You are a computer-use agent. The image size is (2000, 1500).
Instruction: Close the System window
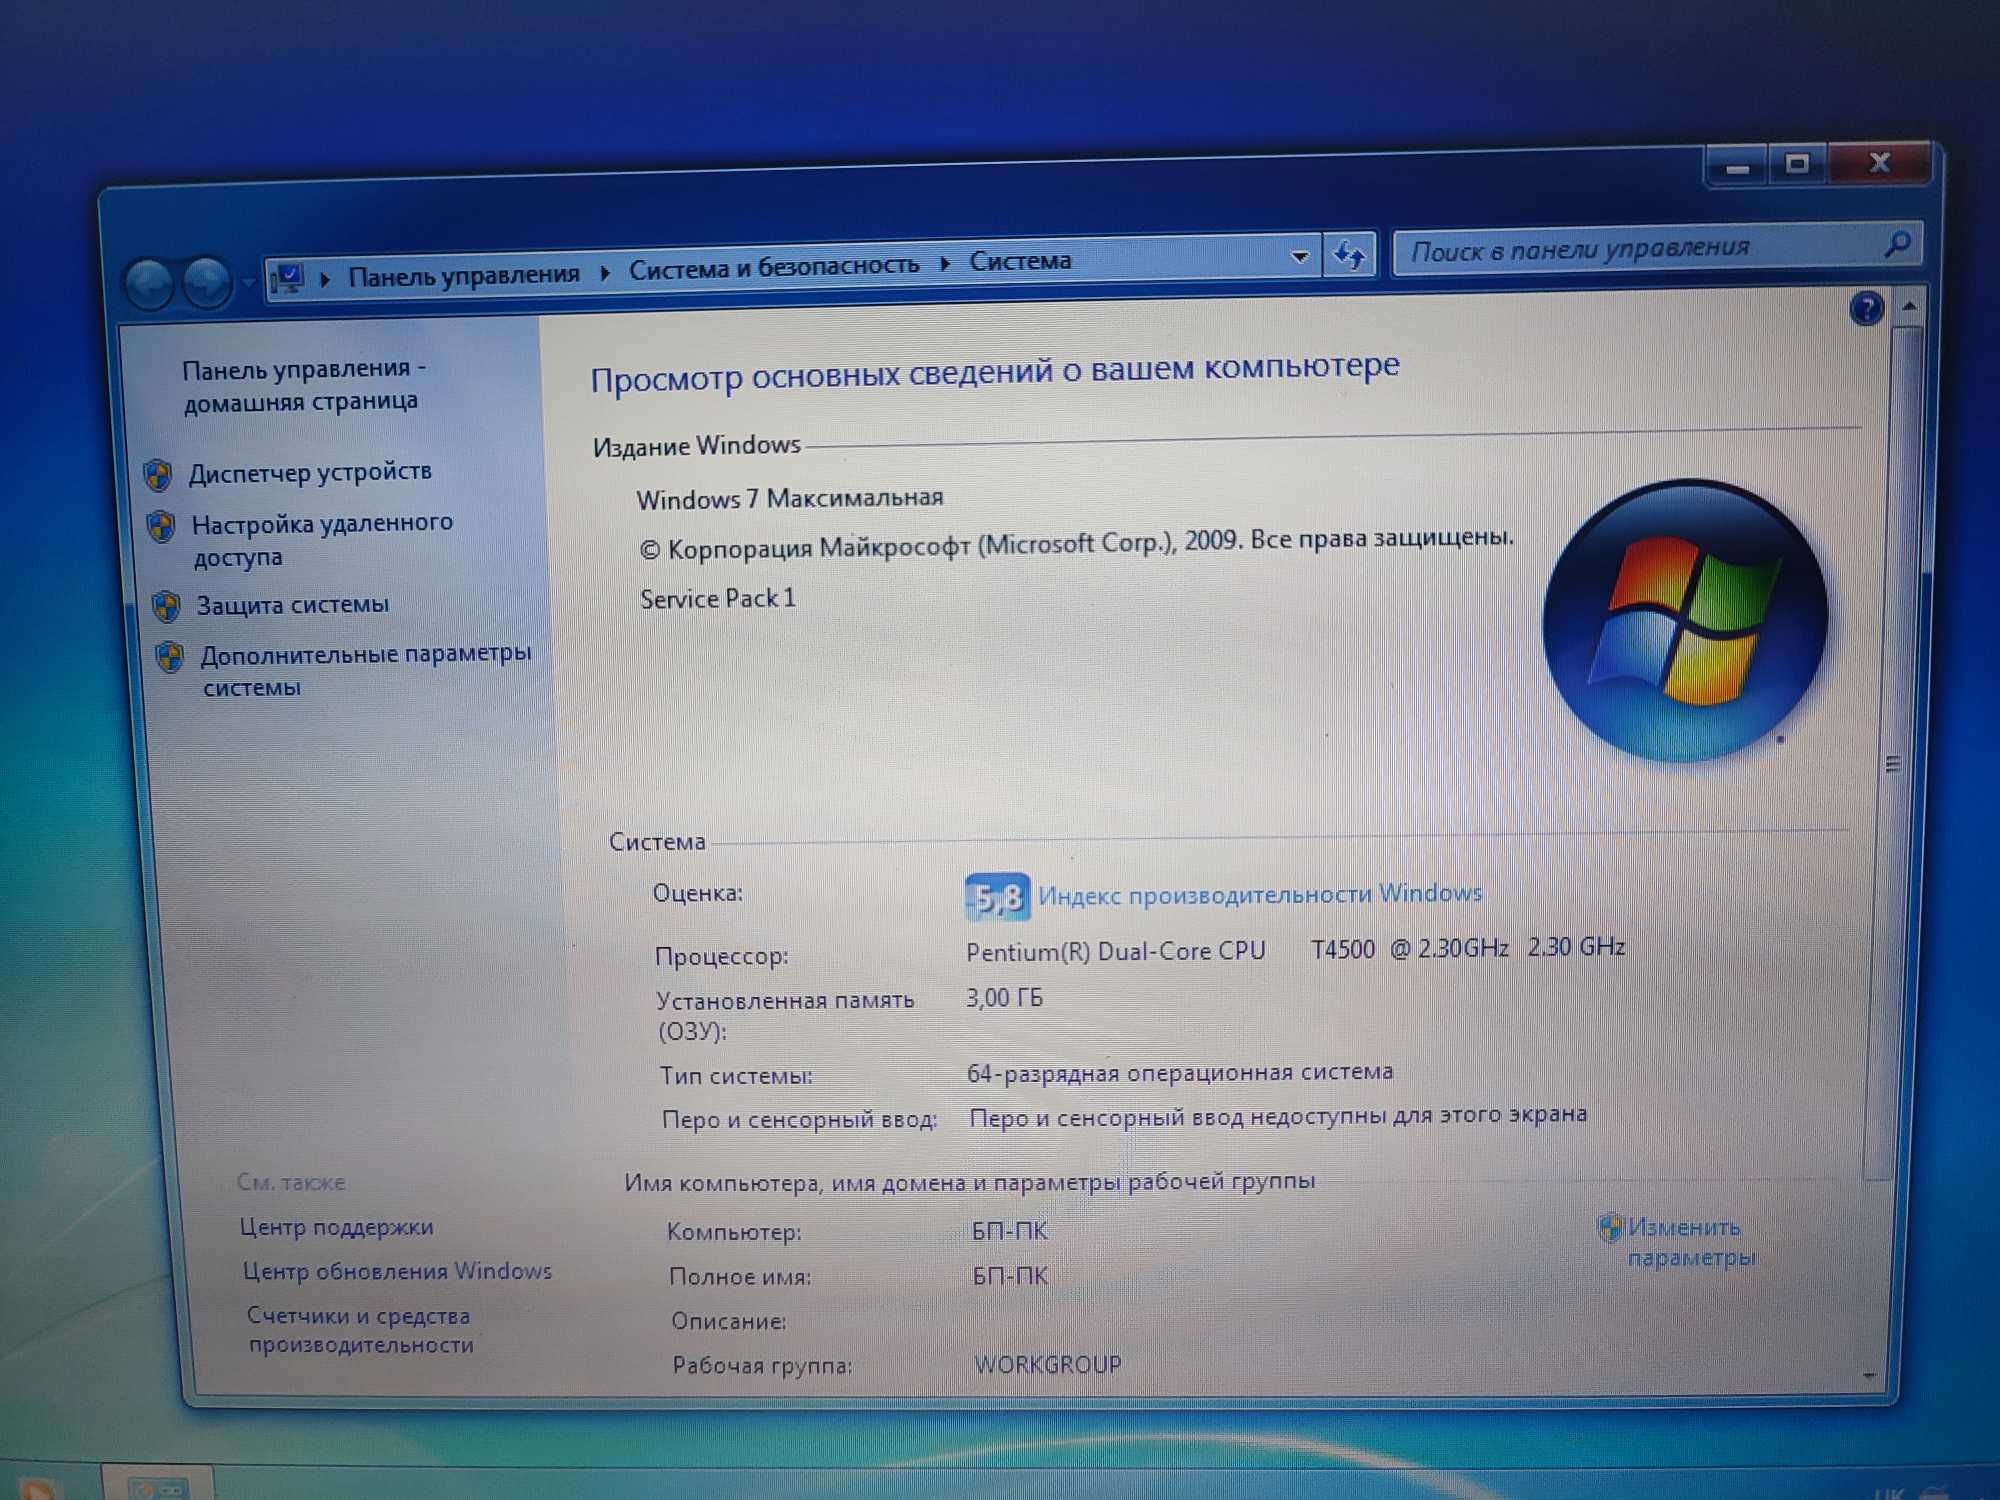click(1879, 162)
